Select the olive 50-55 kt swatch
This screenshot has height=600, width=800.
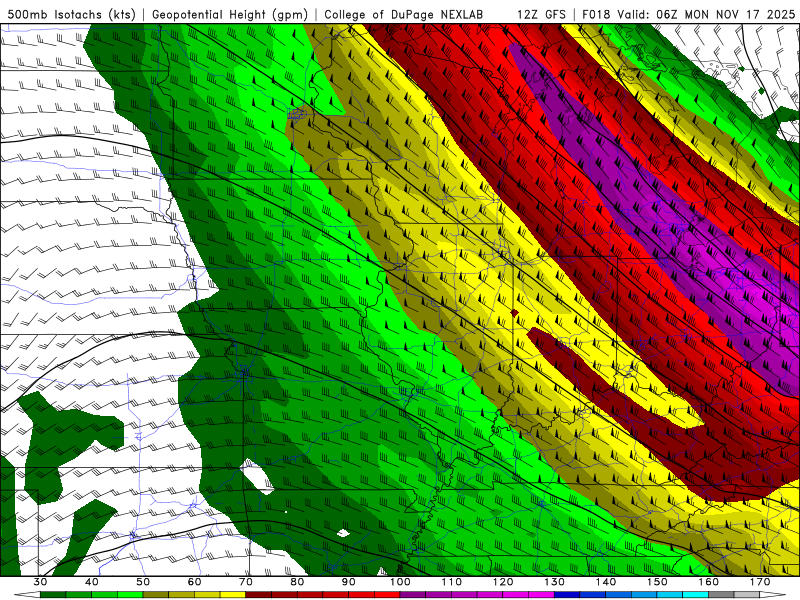[x=156, y=595]
